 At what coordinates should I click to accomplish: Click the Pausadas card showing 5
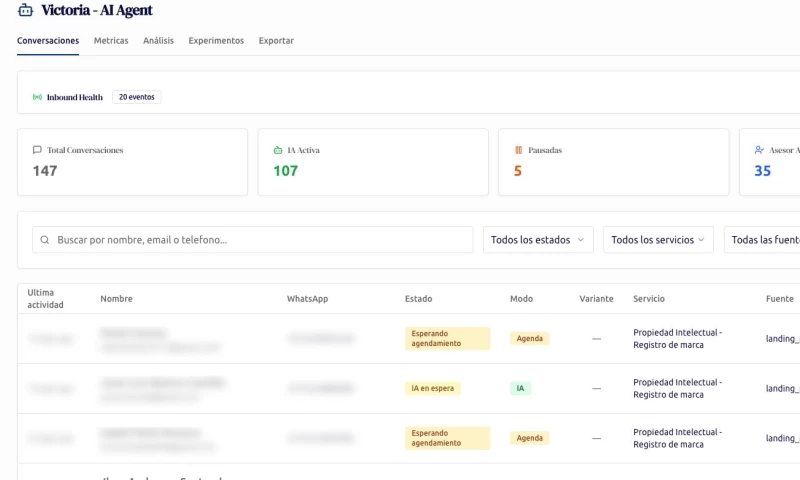point(614,162)
